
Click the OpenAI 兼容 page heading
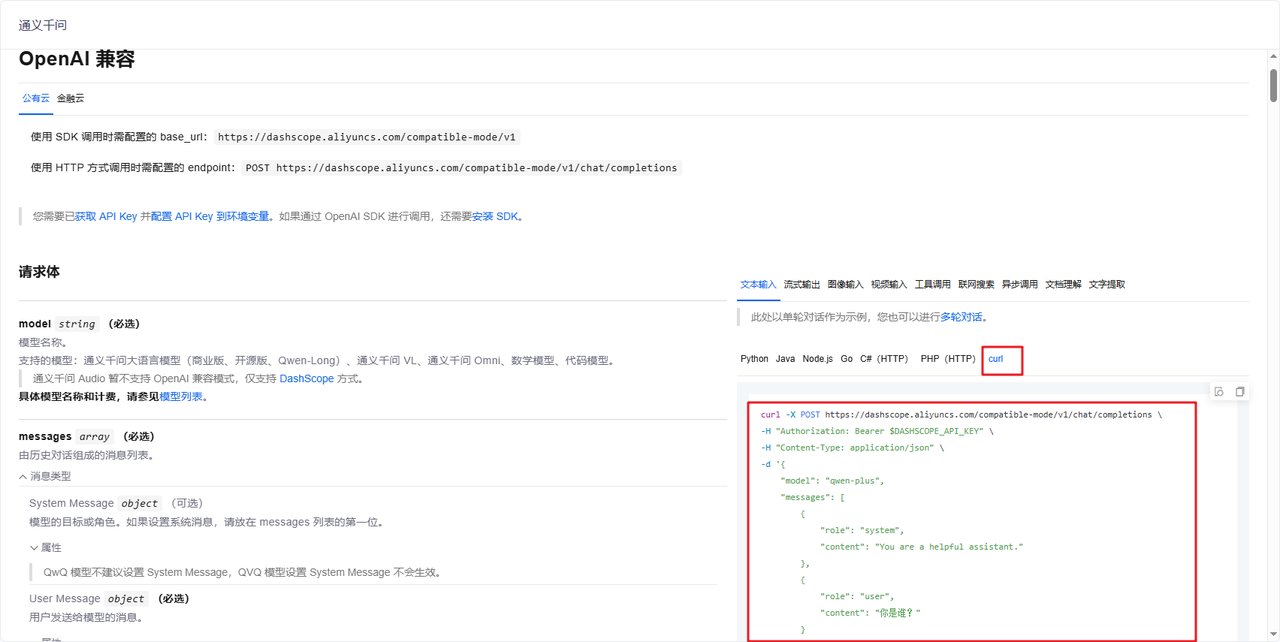[77, 59]
